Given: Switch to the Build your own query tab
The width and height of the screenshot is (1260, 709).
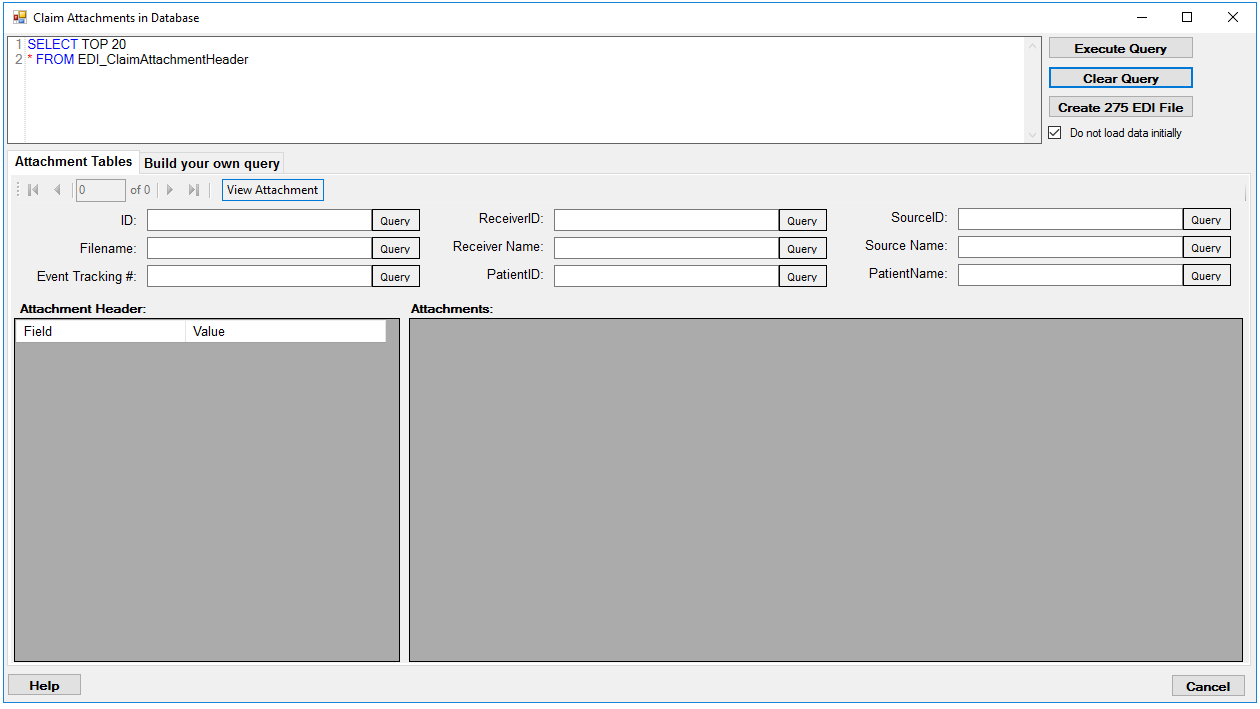Looking at the screenshot, I should coord(211,161).
